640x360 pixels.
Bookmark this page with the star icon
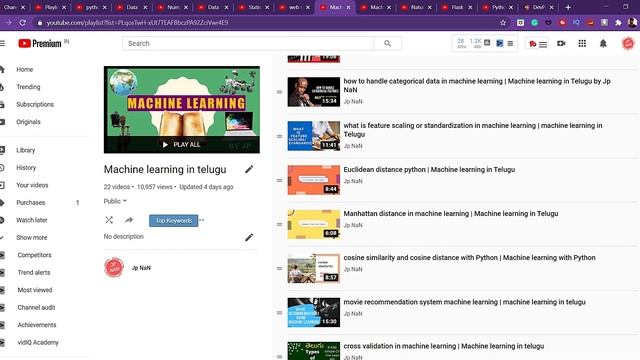pos(503,23)
